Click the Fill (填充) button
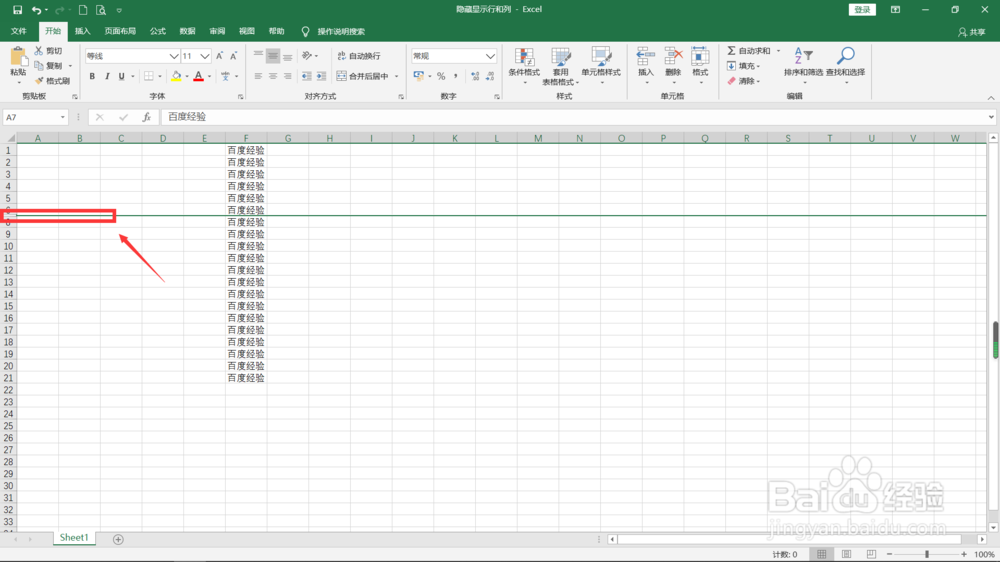This screenshot has width=1000, height=562. [744, 66]
